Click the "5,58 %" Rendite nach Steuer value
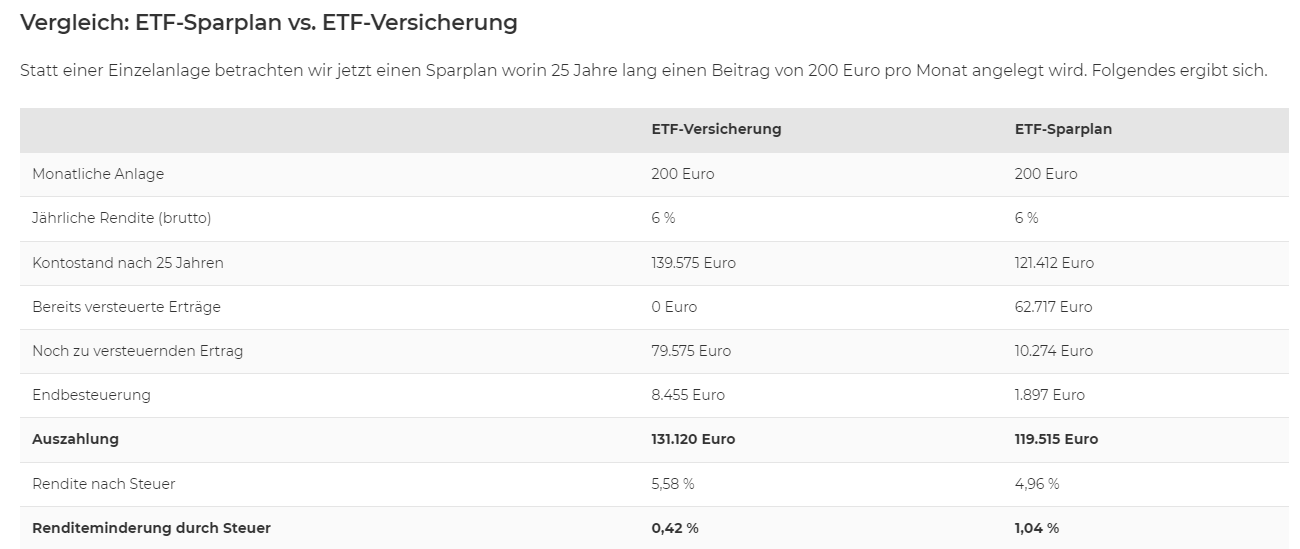Image resolution: width=1300 pixels, height=549 pixels. click(672, 484)
